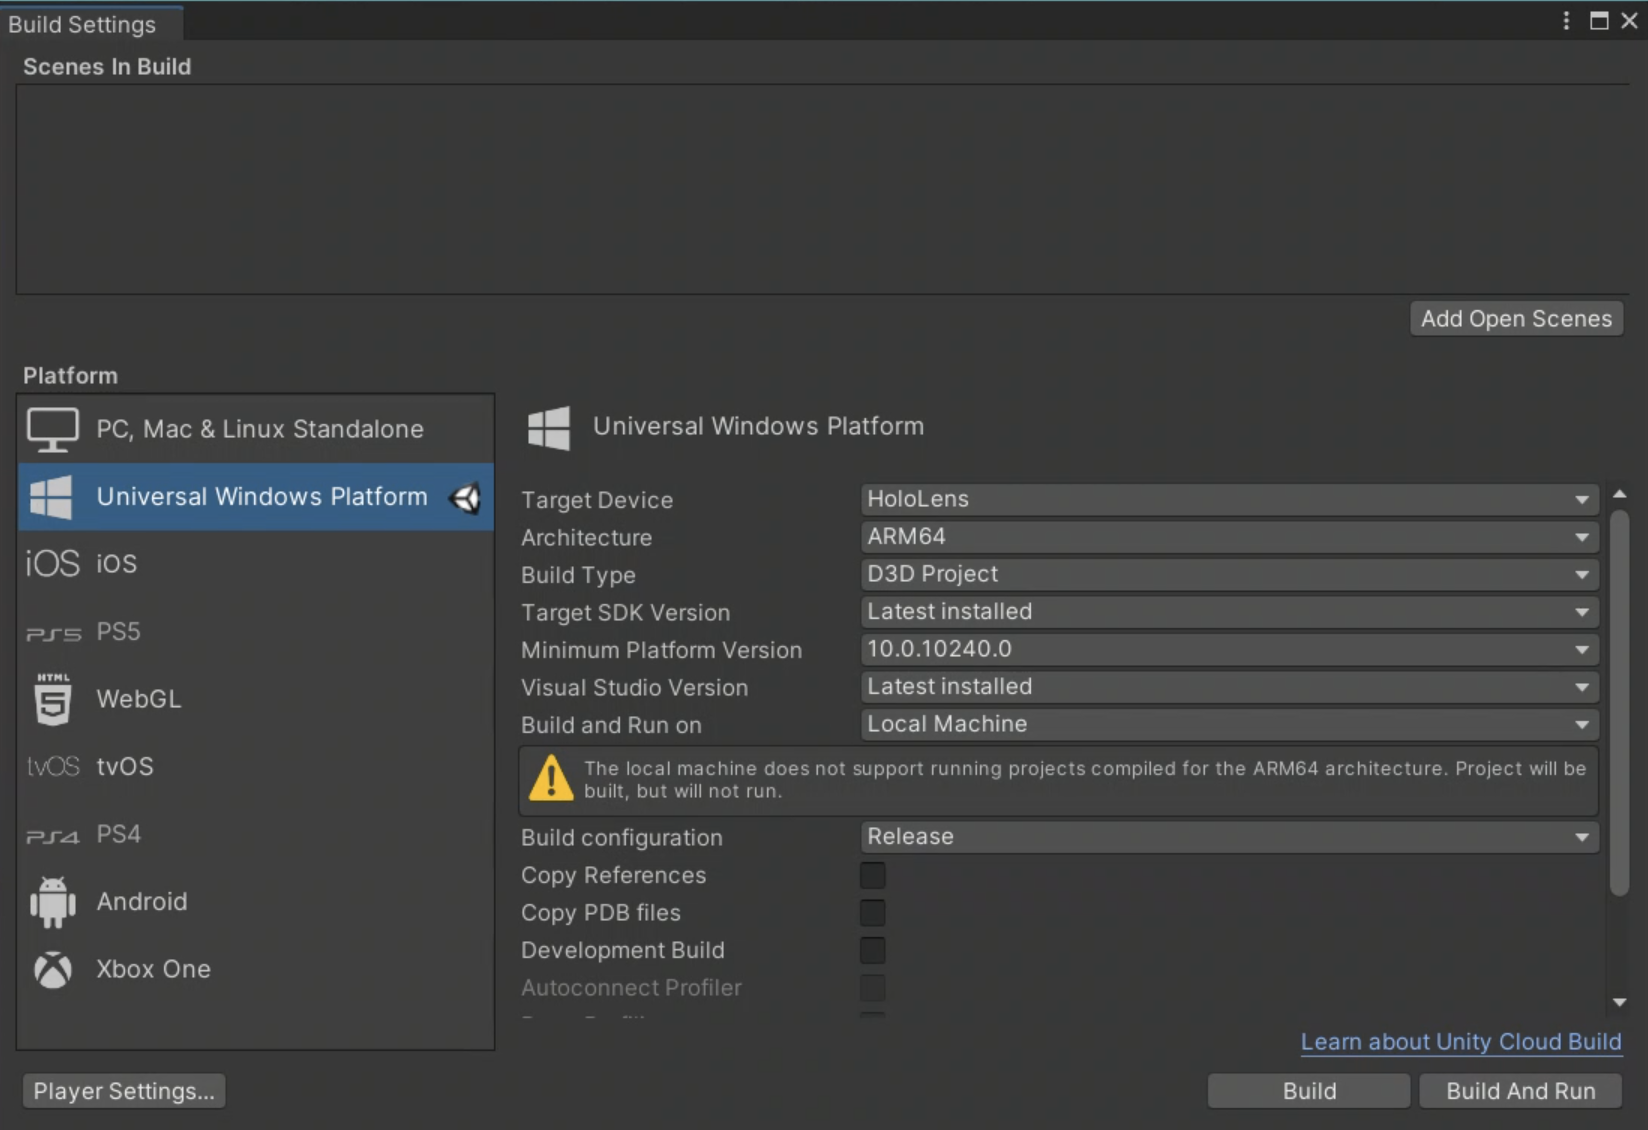Click the settings scrollbar down arrow

1620,1002
